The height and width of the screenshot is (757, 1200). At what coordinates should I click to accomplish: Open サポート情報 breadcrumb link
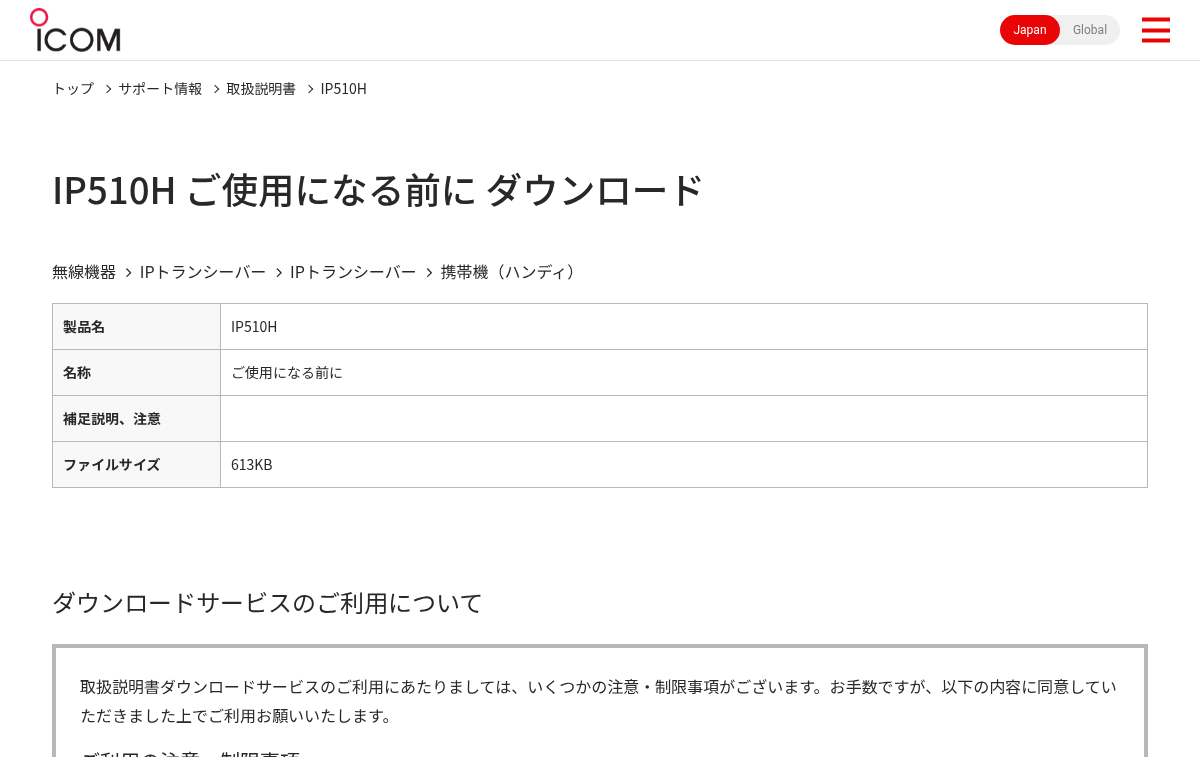point(160,88)
